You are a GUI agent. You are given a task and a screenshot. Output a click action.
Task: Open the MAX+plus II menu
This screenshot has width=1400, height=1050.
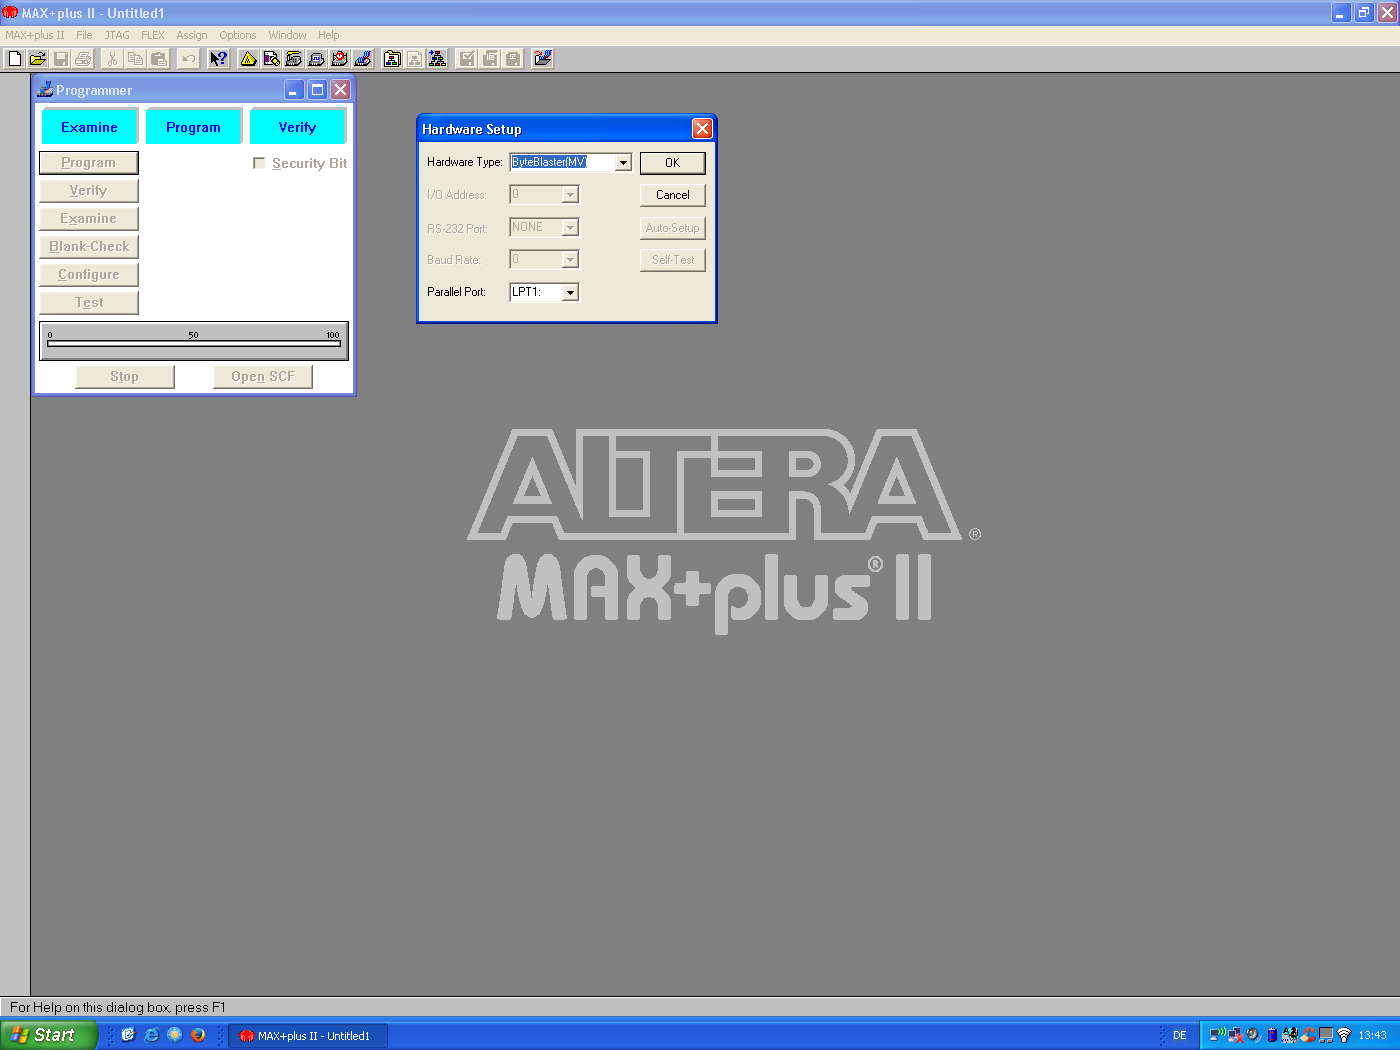click(35, 35)
